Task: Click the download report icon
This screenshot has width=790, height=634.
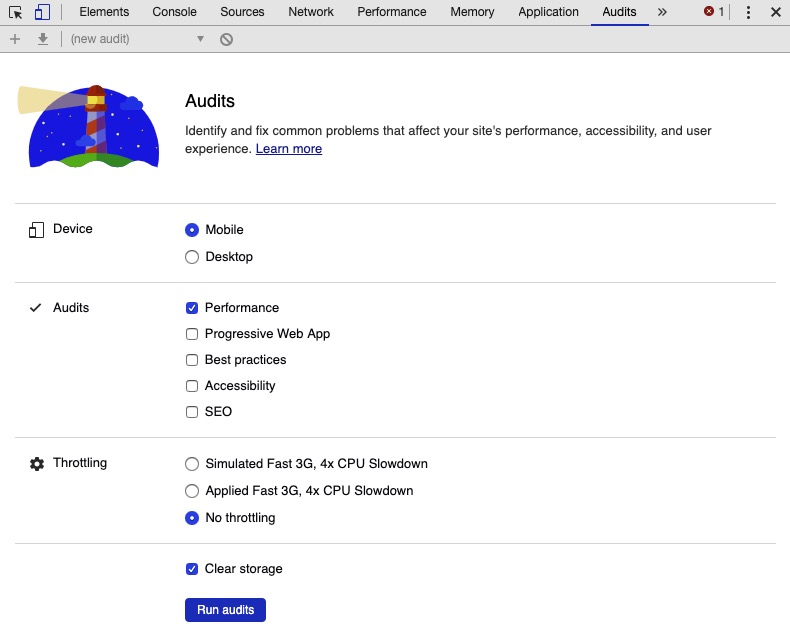Action: point(42,39)
